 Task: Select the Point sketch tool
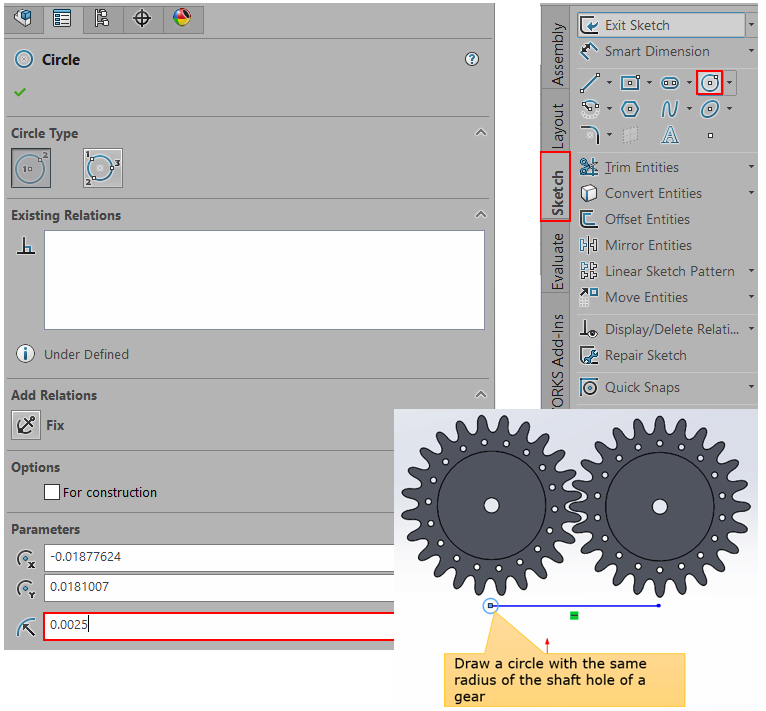(x=710, y=135)
